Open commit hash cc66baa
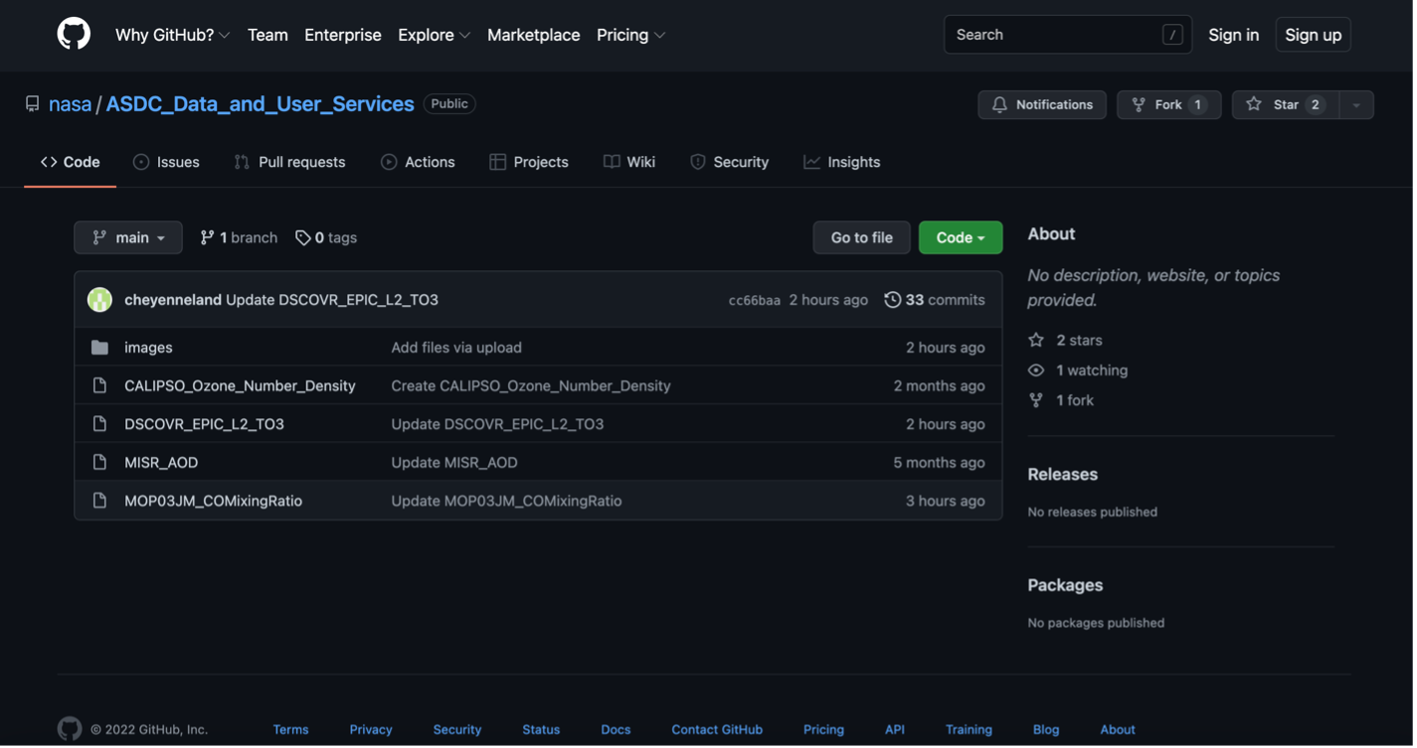The image size is (1417, 748). pos(754,300)
